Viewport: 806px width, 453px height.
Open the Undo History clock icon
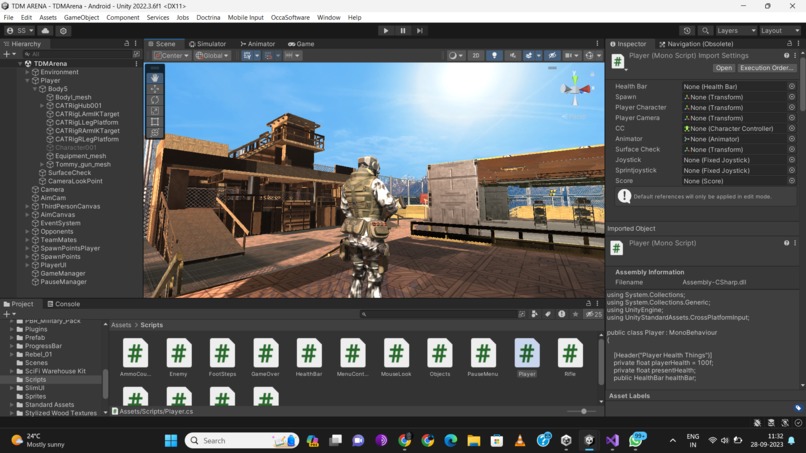687,31
